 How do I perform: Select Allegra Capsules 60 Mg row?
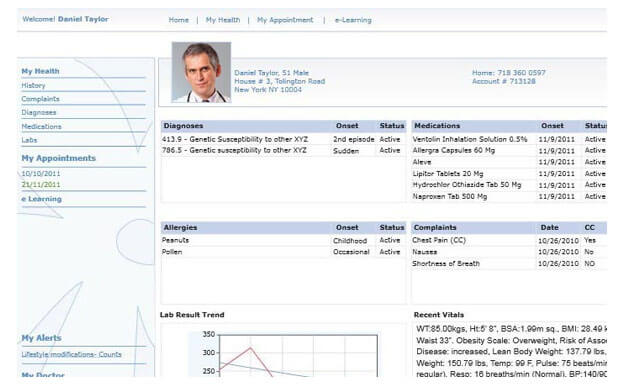pyautogui.click(x=509, y=150)
